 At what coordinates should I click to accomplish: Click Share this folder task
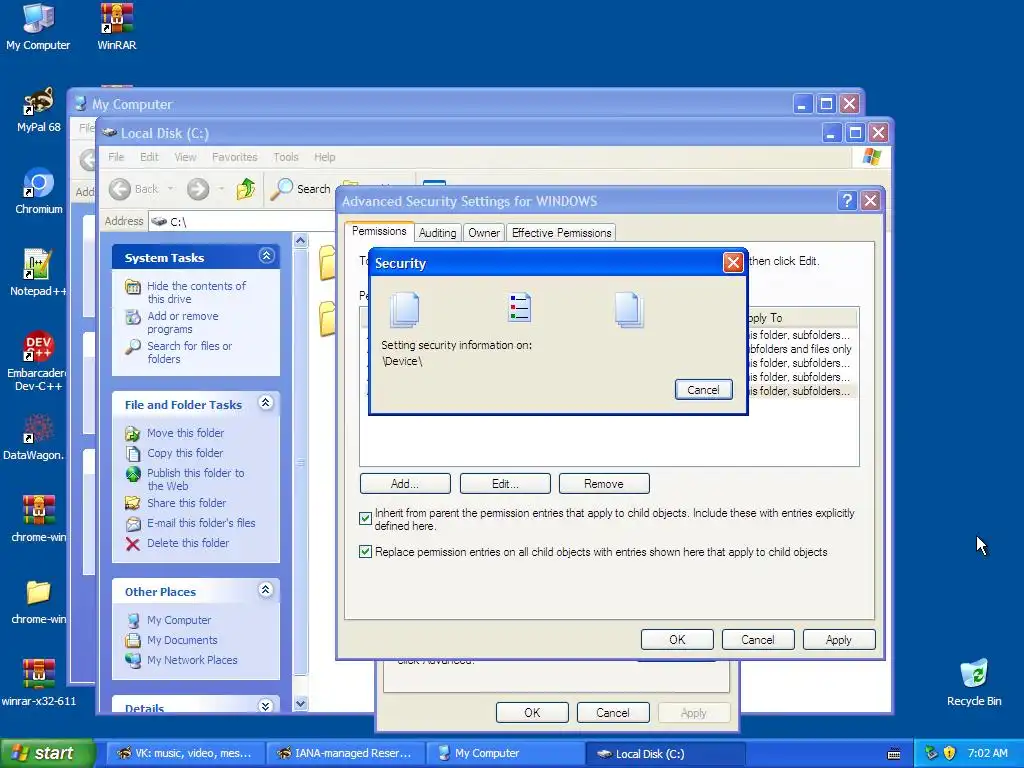[x=186, y=503]
